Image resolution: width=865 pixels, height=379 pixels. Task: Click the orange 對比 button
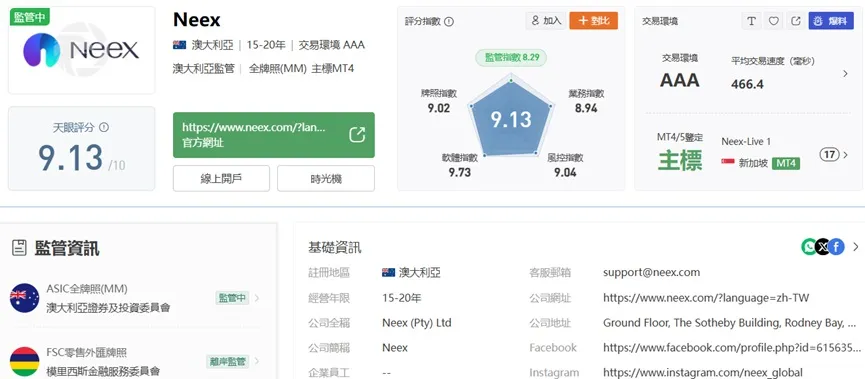pyautogui.click(x=594, y=20)
